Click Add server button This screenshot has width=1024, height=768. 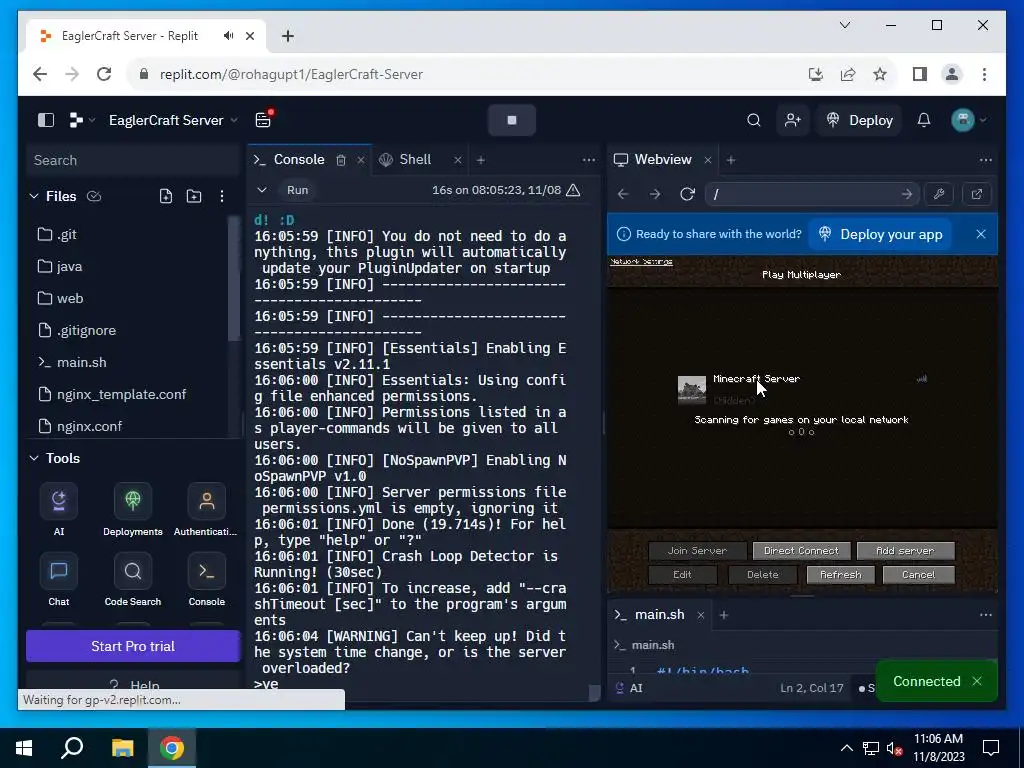point(905,551)
